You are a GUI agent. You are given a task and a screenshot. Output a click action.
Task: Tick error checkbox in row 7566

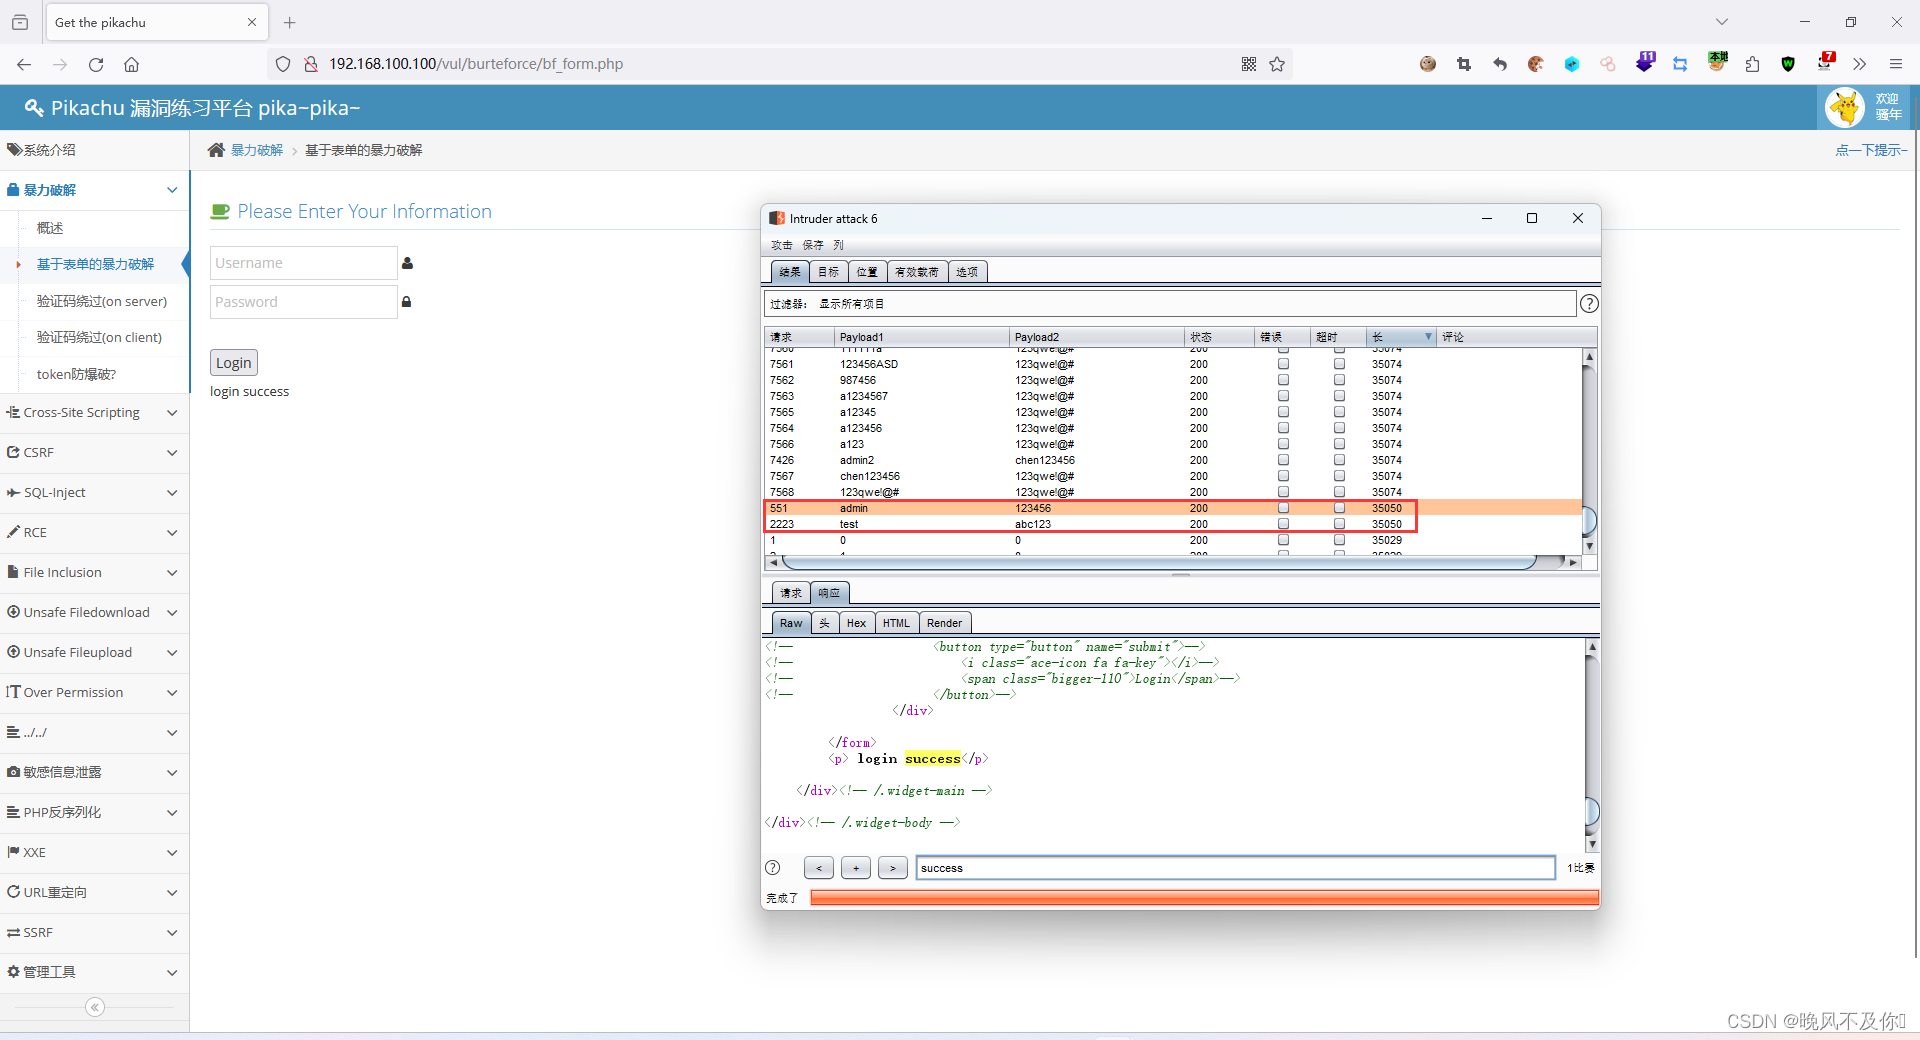click(1283, 444)
